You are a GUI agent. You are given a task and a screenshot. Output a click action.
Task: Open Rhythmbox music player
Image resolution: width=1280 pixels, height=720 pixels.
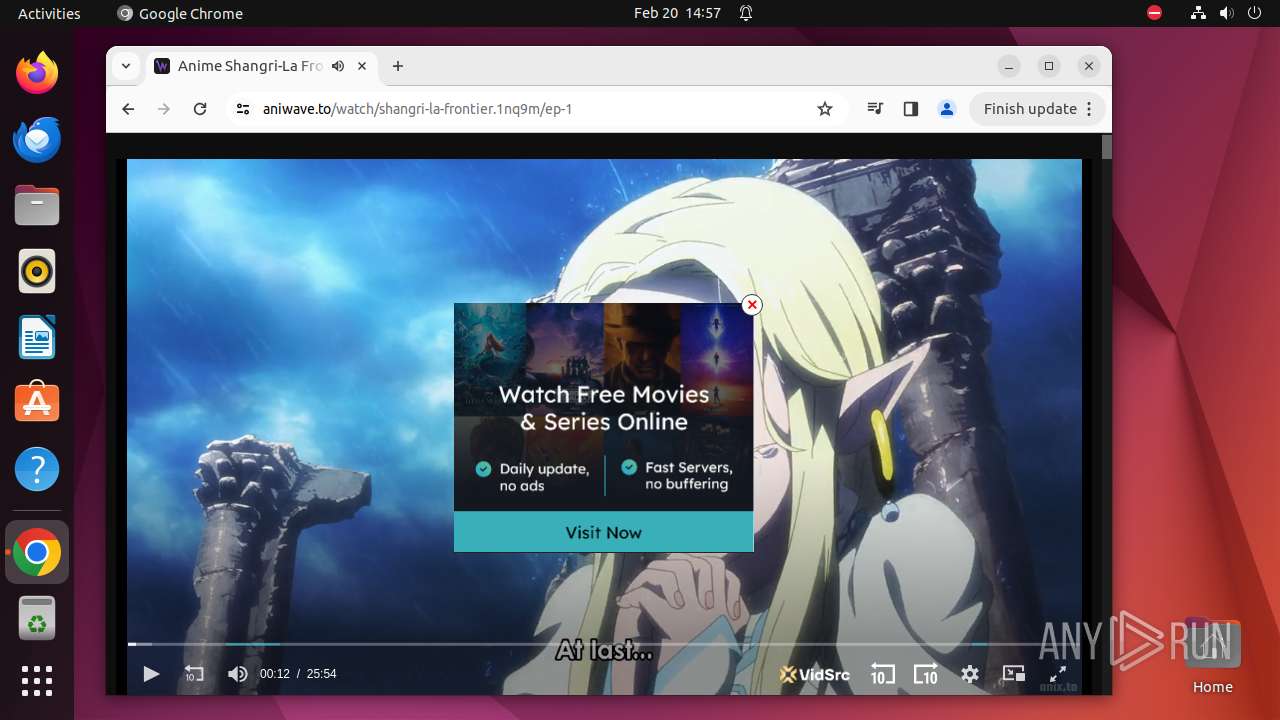point(37,271)
